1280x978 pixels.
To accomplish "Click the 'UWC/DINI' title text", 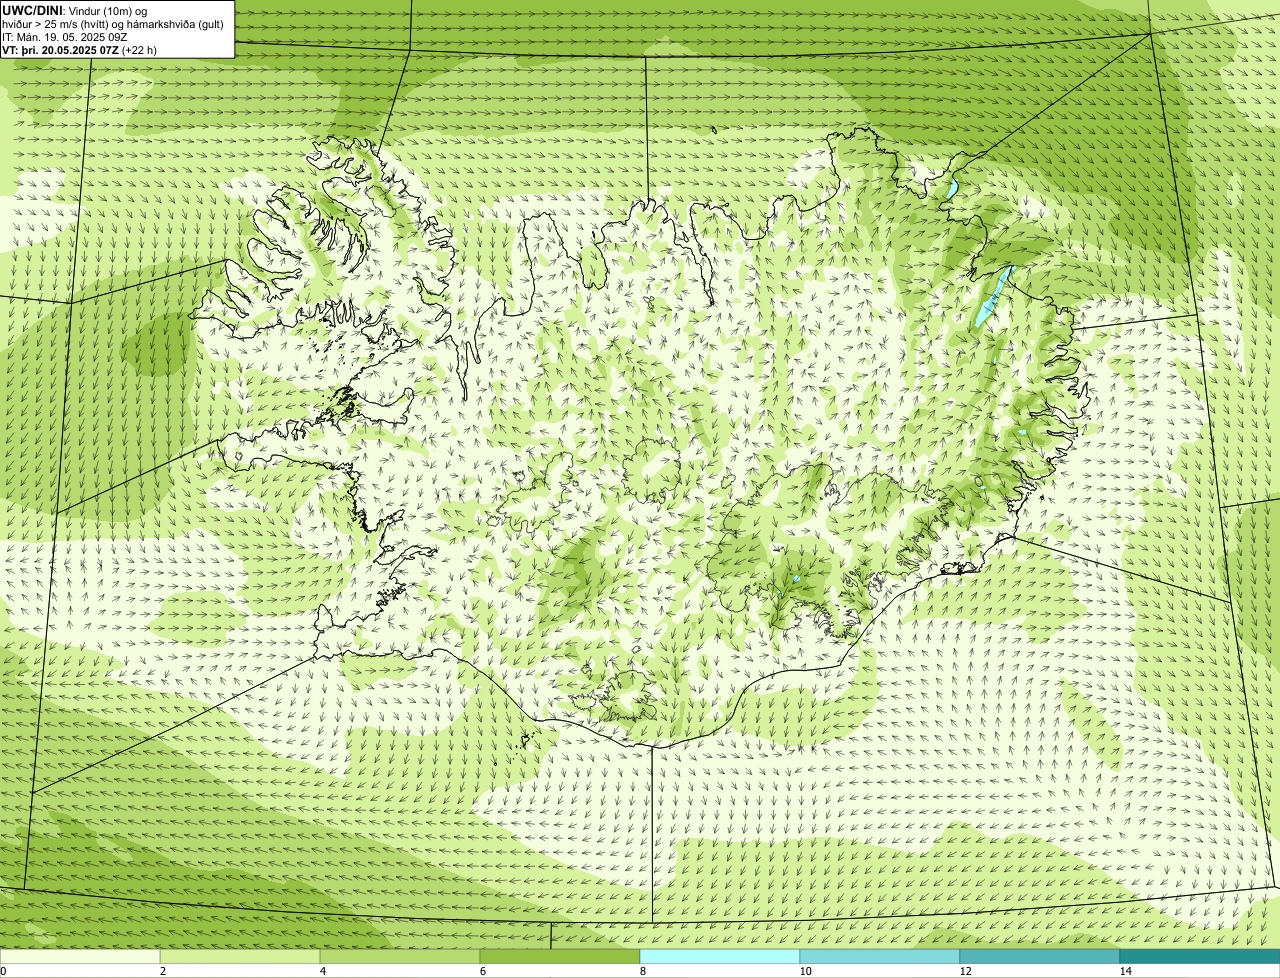I will pyautogui.click(x=32, y=10).
